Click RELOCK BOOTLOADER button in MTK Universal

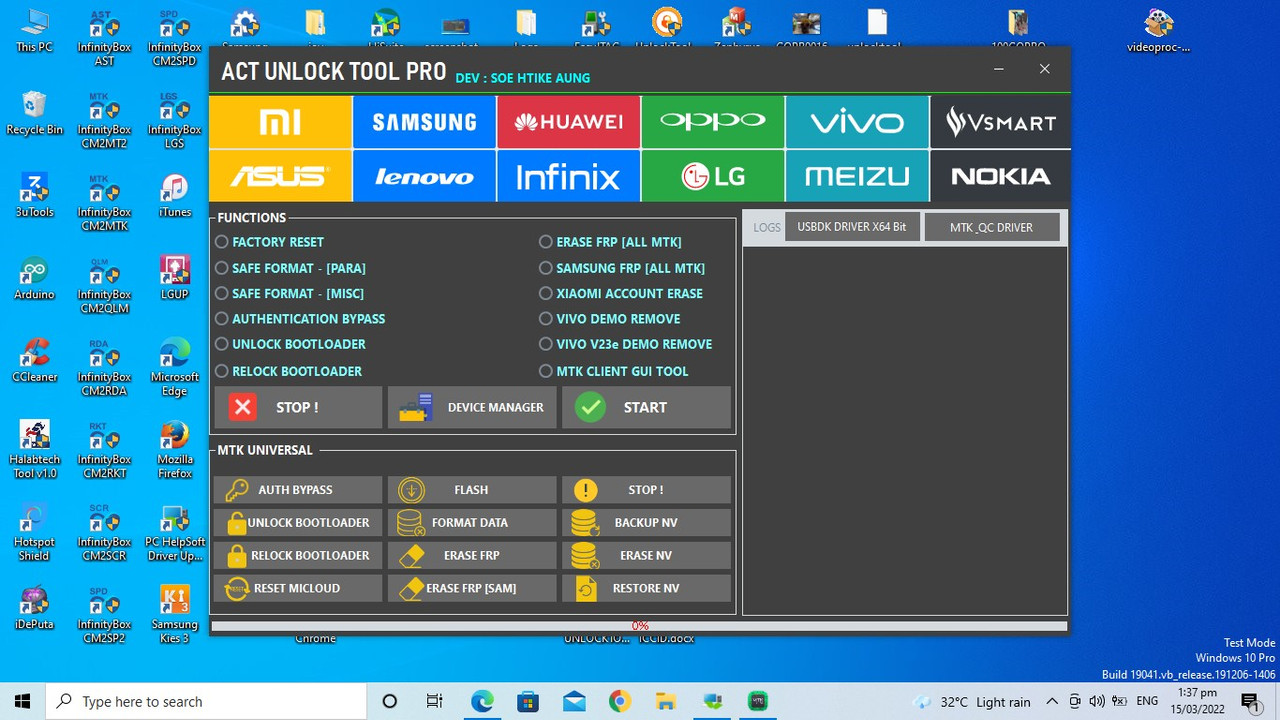298,556
